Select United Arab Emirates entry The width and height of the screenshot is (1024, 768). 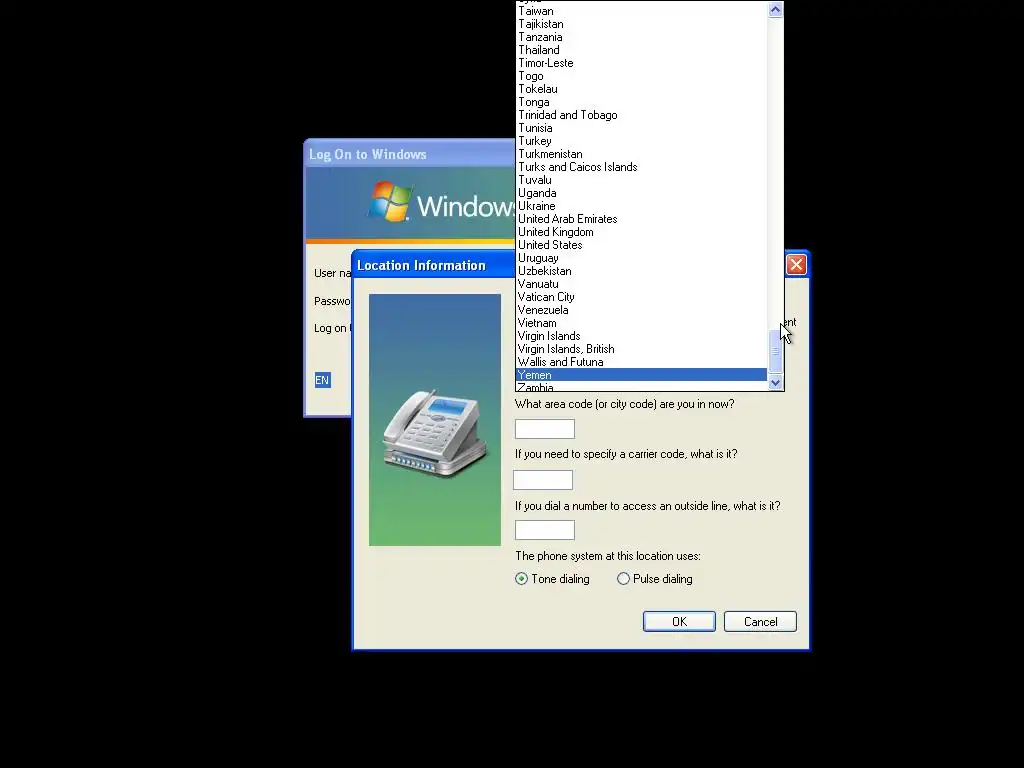641,219
